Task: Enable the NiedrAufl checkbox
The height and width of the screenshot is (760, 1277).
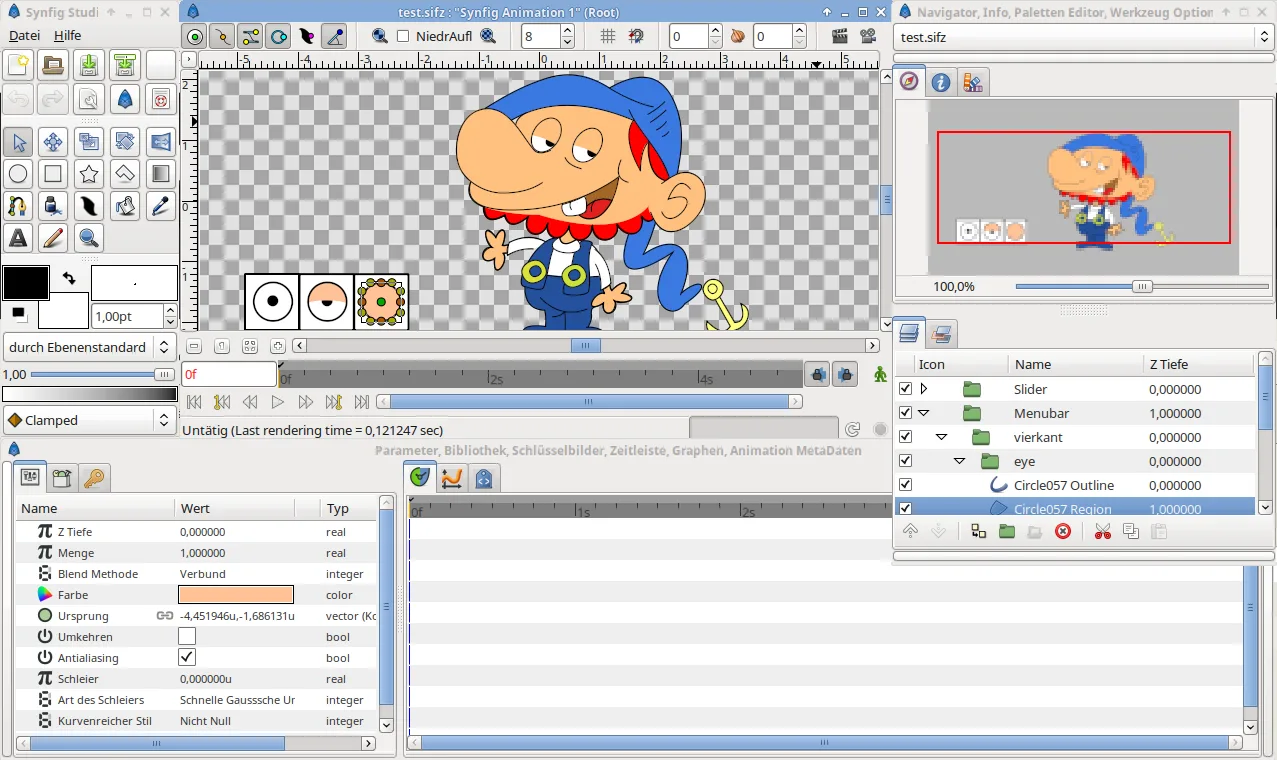Action: tap(403, 36)
